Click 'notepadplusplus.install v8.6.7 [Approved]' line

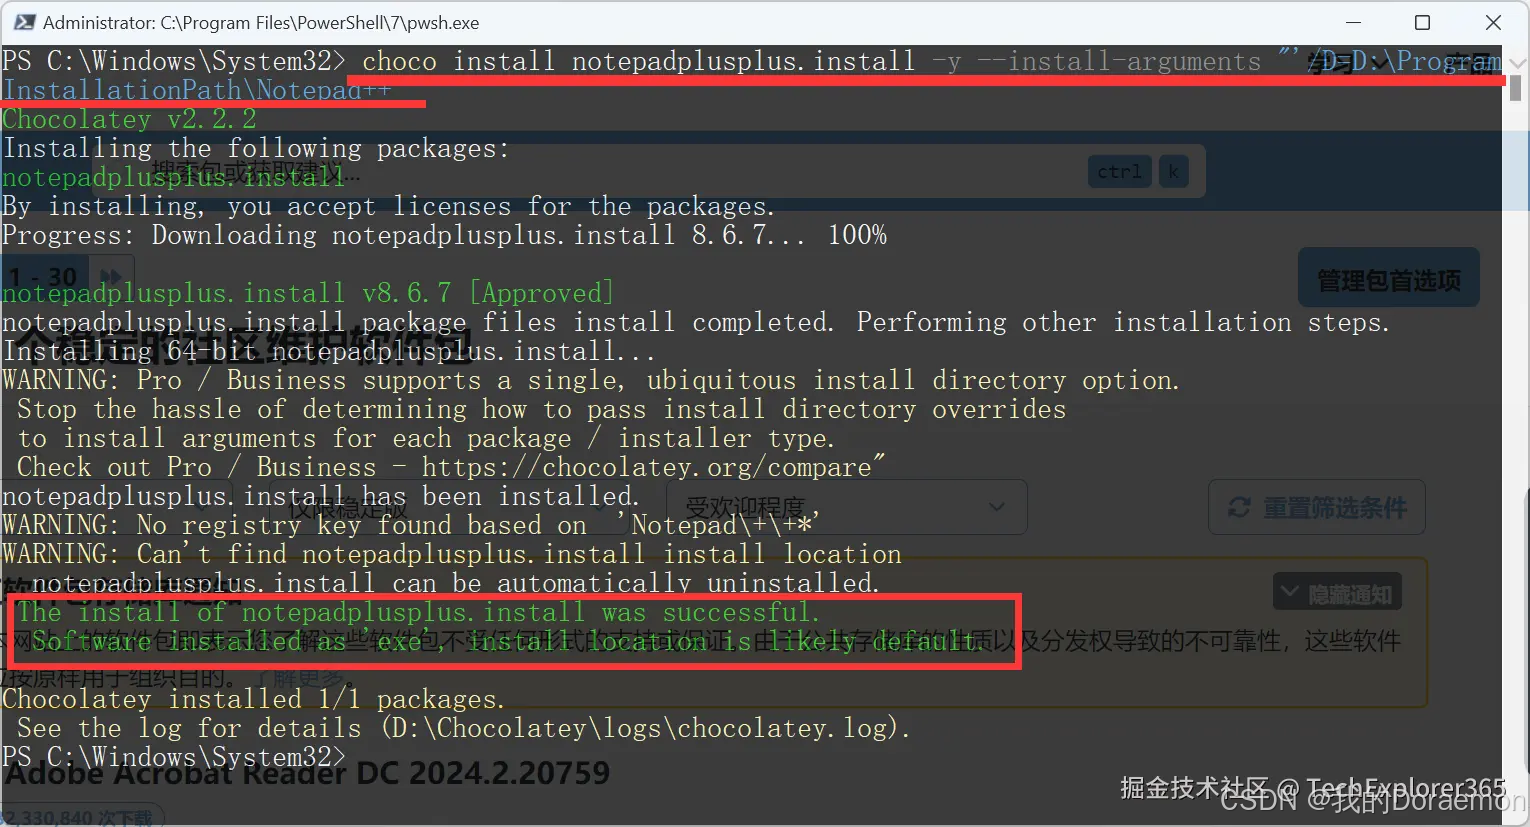click(308, 293)
